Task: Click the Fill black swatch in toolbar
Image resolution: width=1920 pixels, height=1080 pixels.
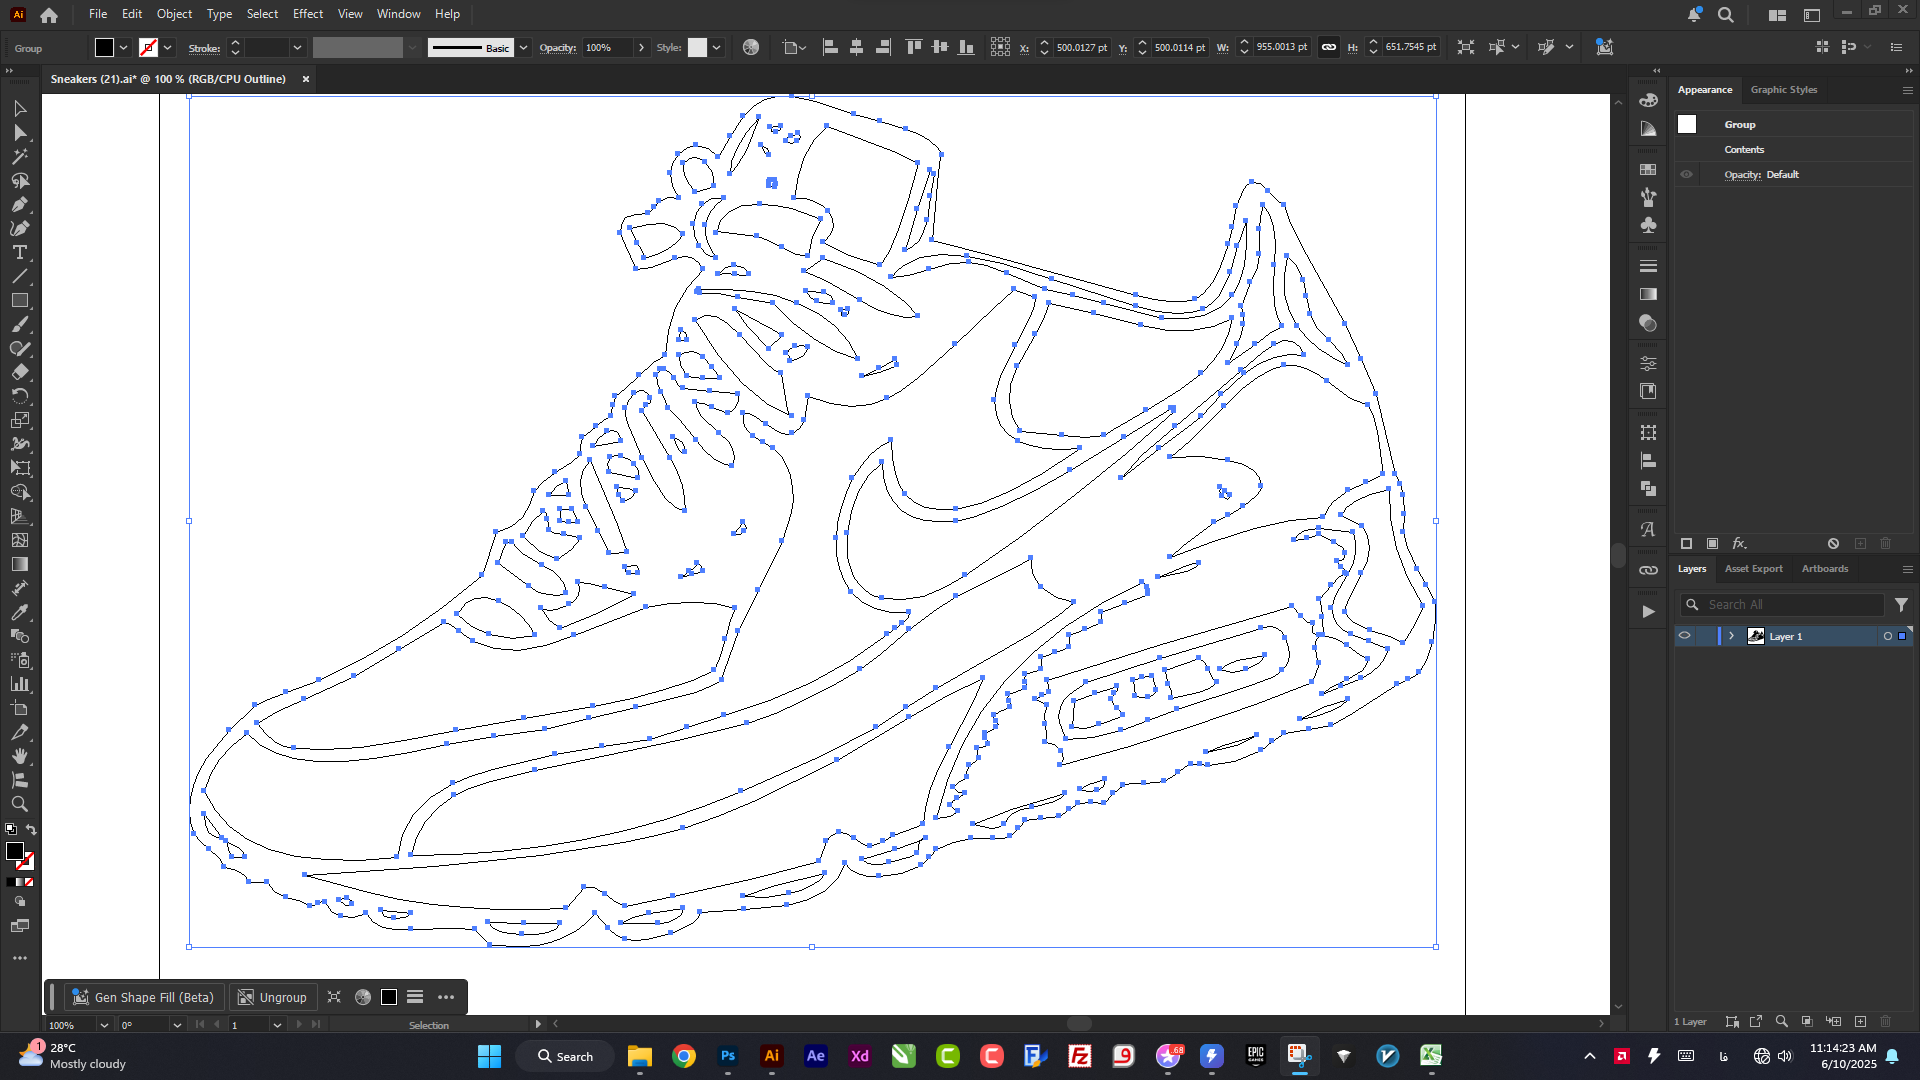Action: 14,851
